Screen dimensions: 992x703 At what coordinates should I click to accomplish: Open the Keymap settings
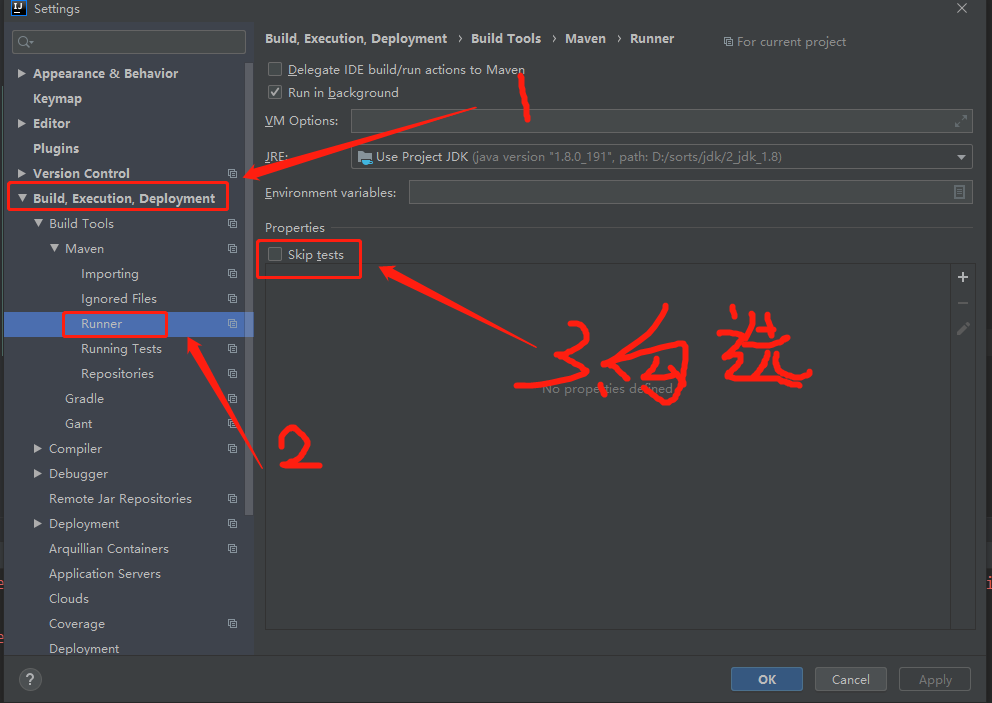(58, 99)
